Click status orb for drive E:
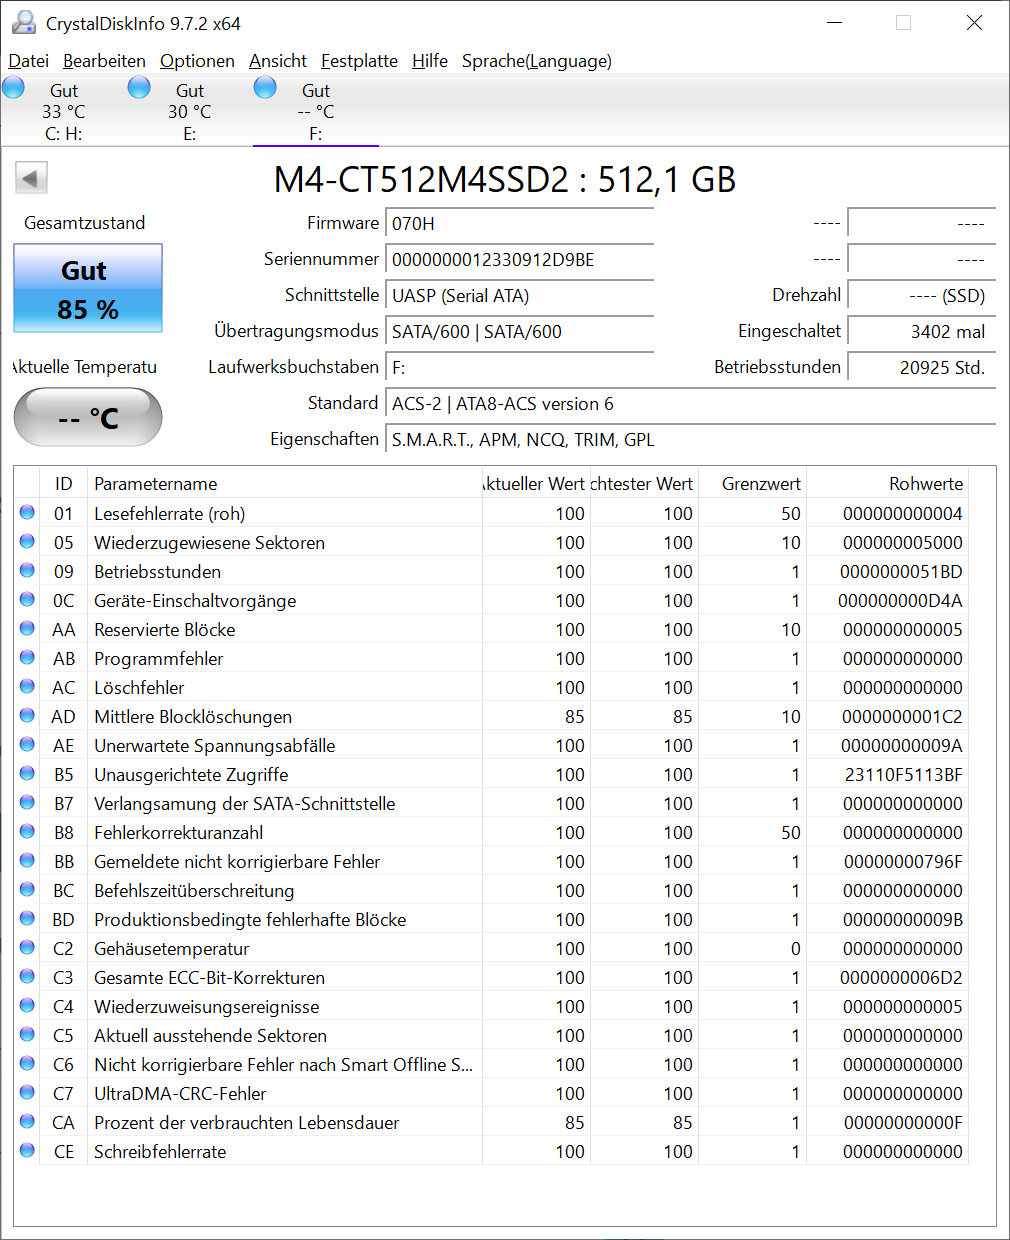The height and width of the screenshot is (1240, 1010). [x=140, y=88]
